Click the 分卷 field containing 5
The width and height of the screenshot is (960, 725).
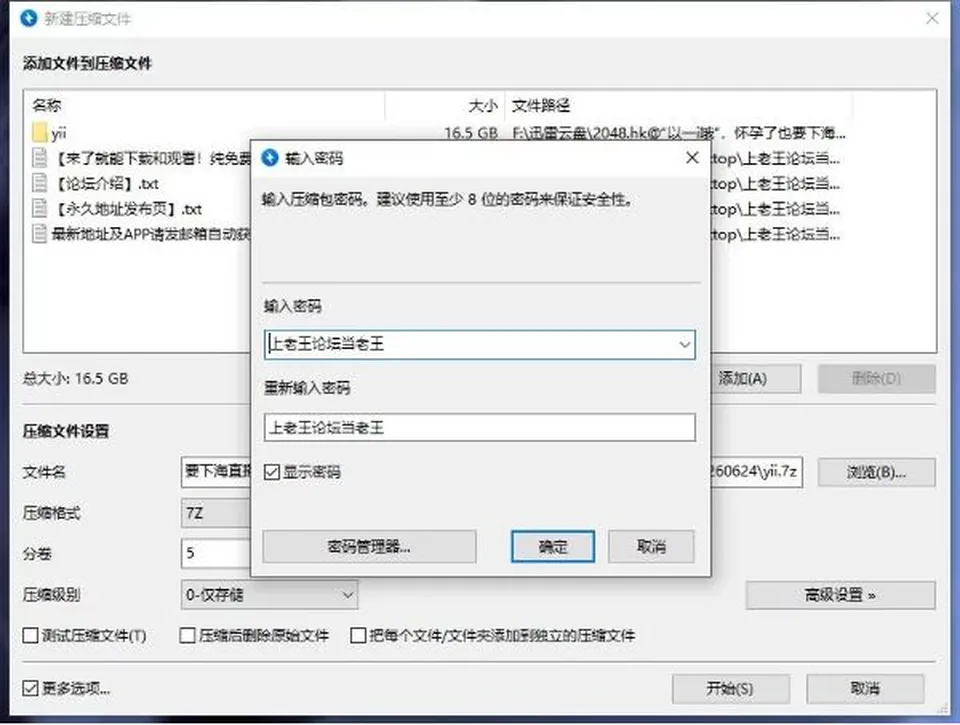pyautogui.click(x=216, y=554)
